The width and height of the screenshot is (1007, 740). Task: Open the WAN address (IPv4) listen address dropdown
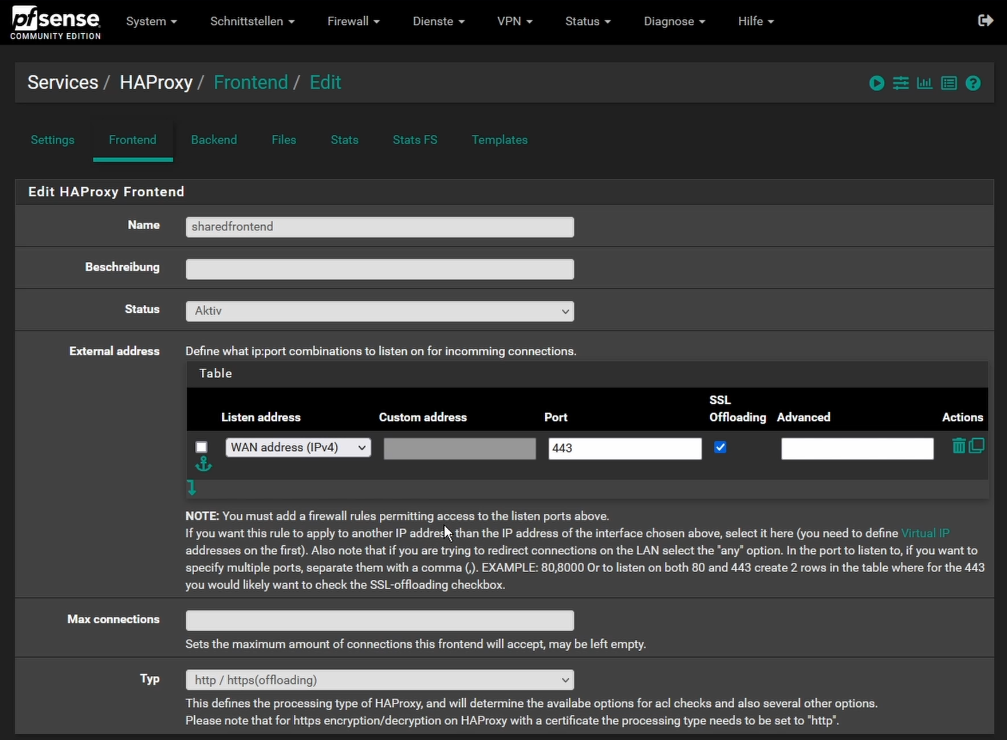click(298, 448)
